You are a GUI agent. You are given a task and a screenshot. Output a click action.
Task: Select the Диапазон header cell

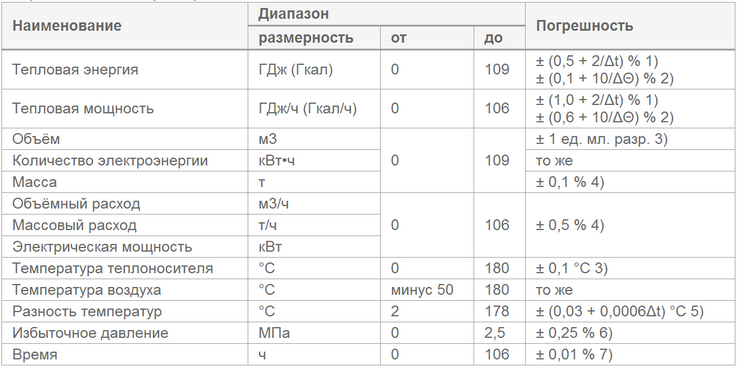point(387,14)
